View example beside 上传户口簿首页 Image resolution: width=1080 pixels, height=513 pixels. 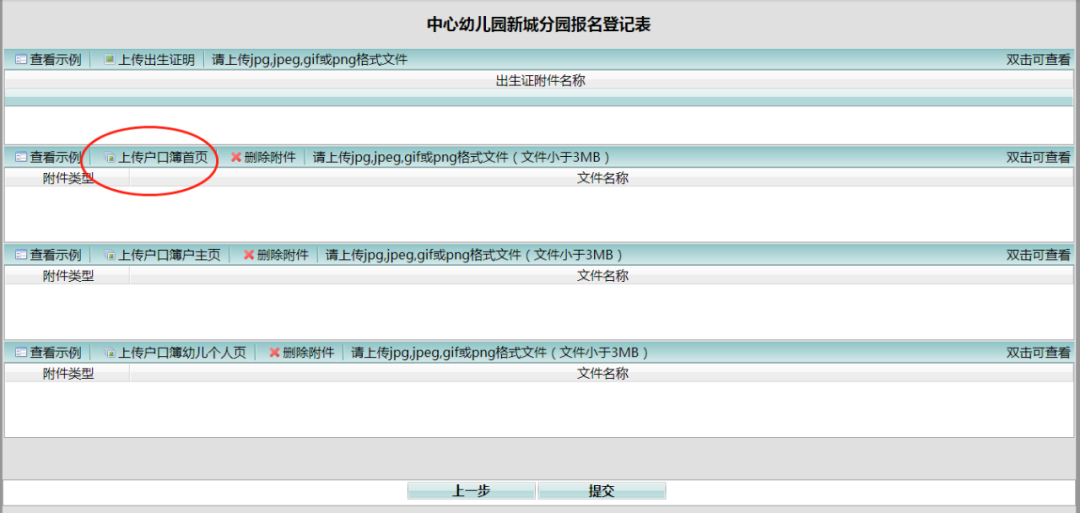tap(47, 157)
